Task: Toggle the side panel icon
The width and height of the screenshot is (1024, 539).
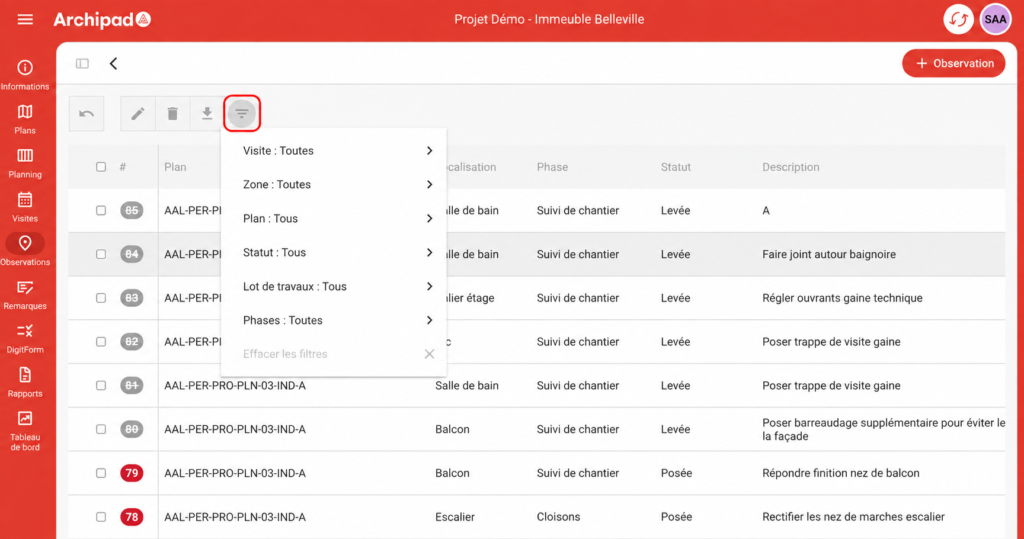Action: 82,63
